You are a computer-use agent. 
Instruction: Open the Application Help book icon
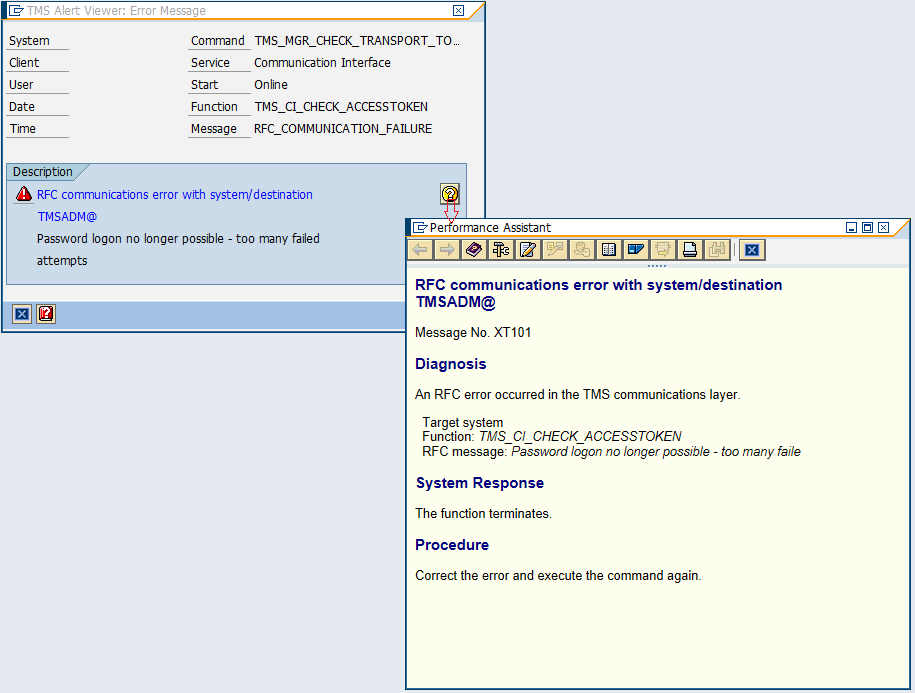[474, 250]
